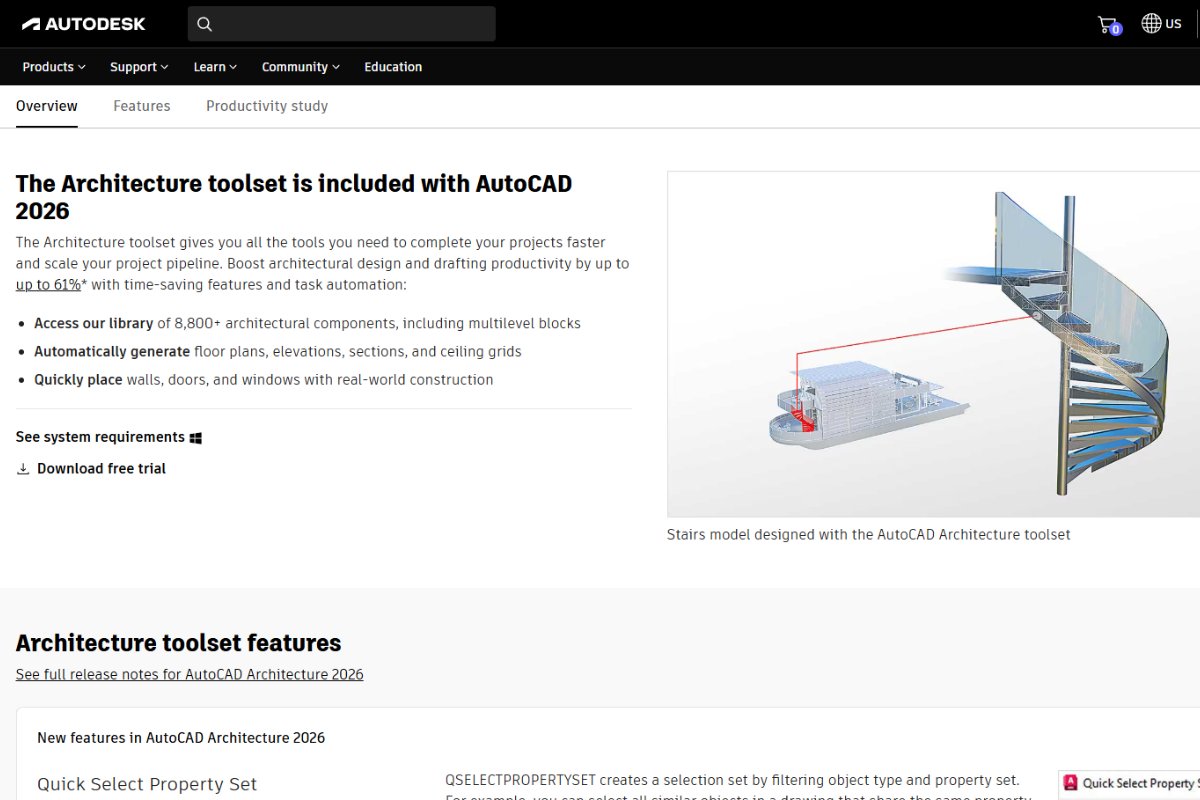Click the Autodesk logo

[84, 24]
